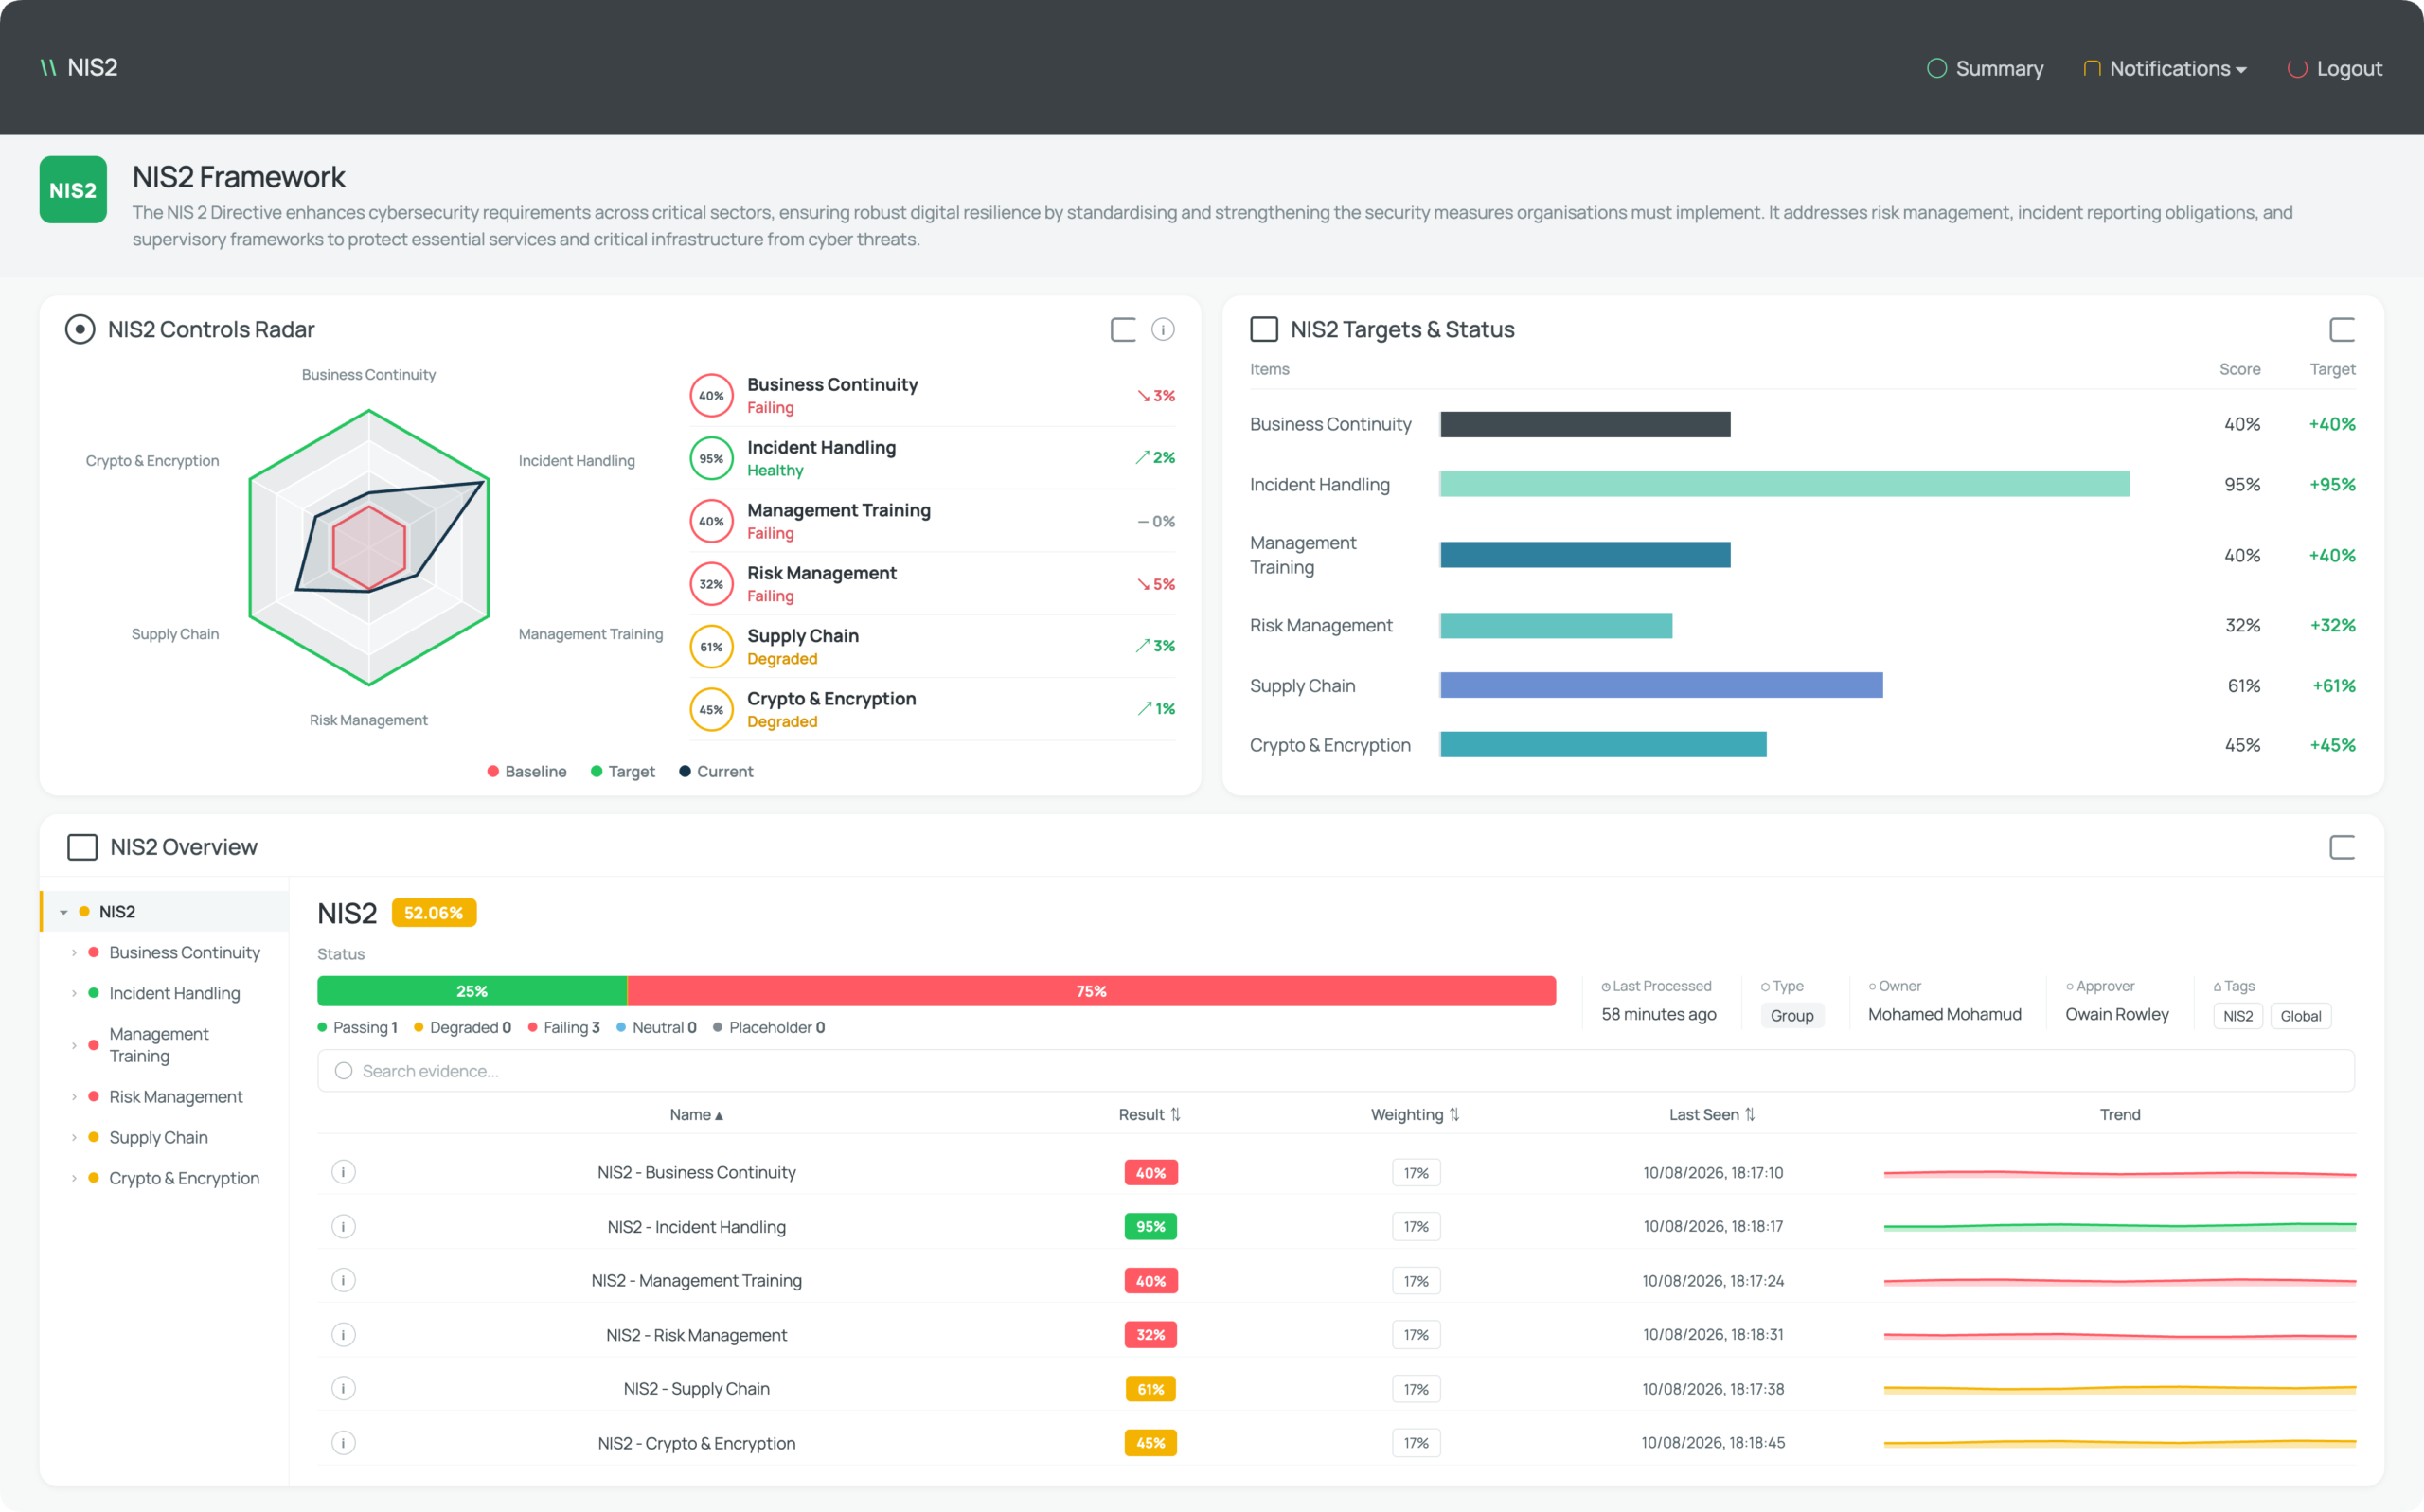Expand the Supply Chain tree node
2424x1512 pixels.
coord(74,1138)
